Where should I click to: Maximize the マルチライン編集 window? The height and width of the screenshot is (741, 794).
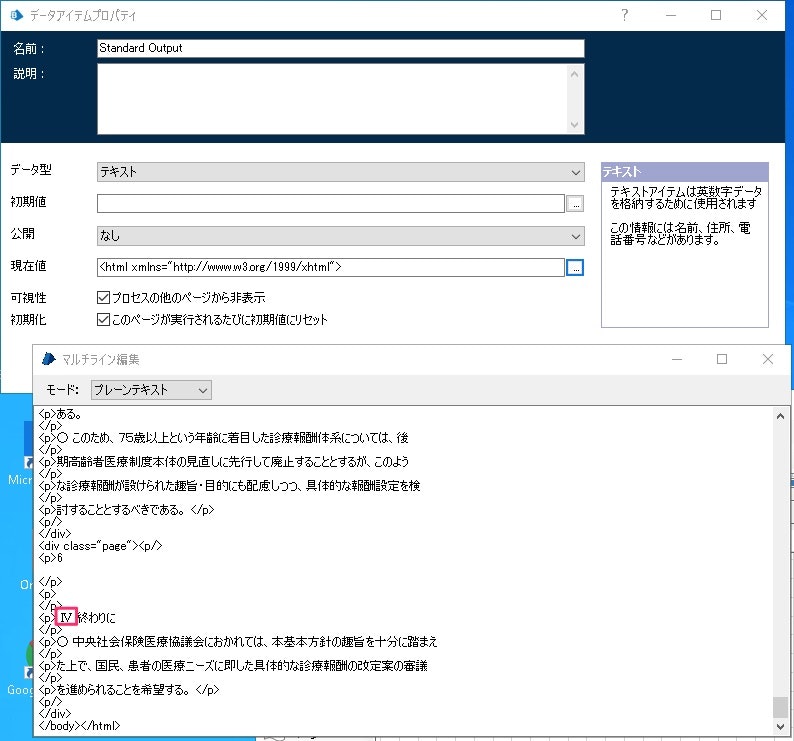point(722,359)
